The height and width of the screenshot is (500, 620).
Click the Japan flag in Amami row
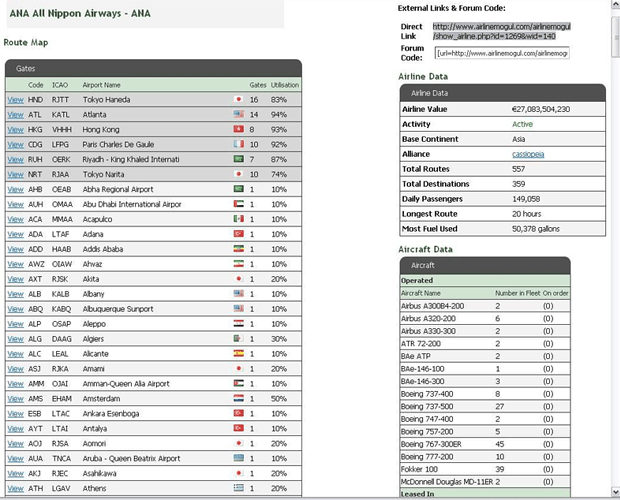(x=238, y=368)
